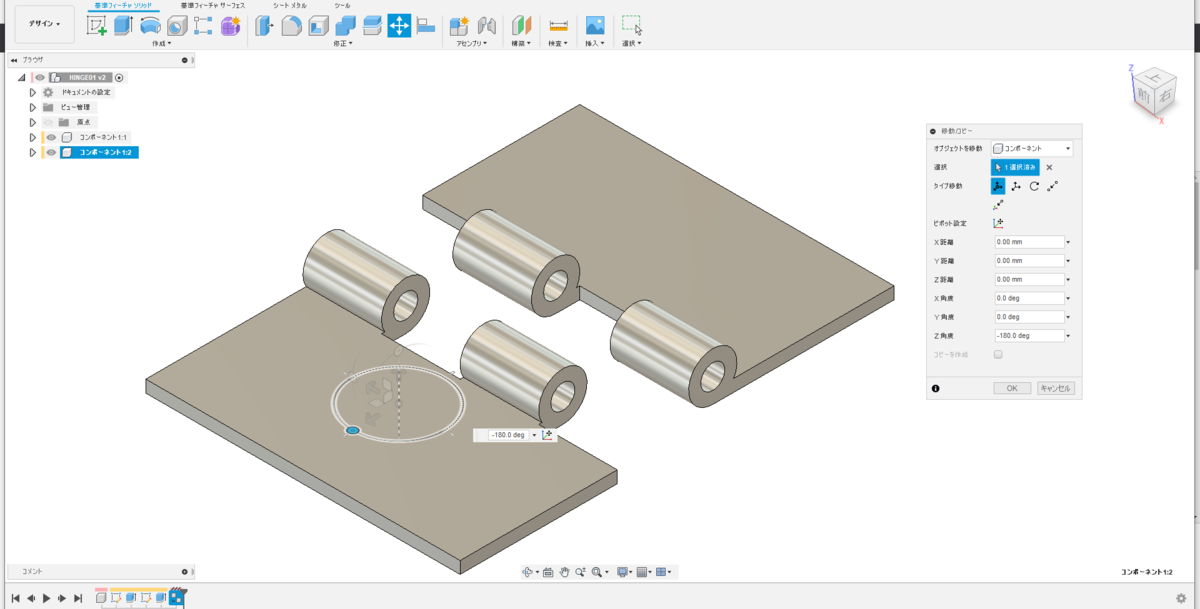Click the Look At navigation icon
The image size is (1200, 609).
pos(548,572)
